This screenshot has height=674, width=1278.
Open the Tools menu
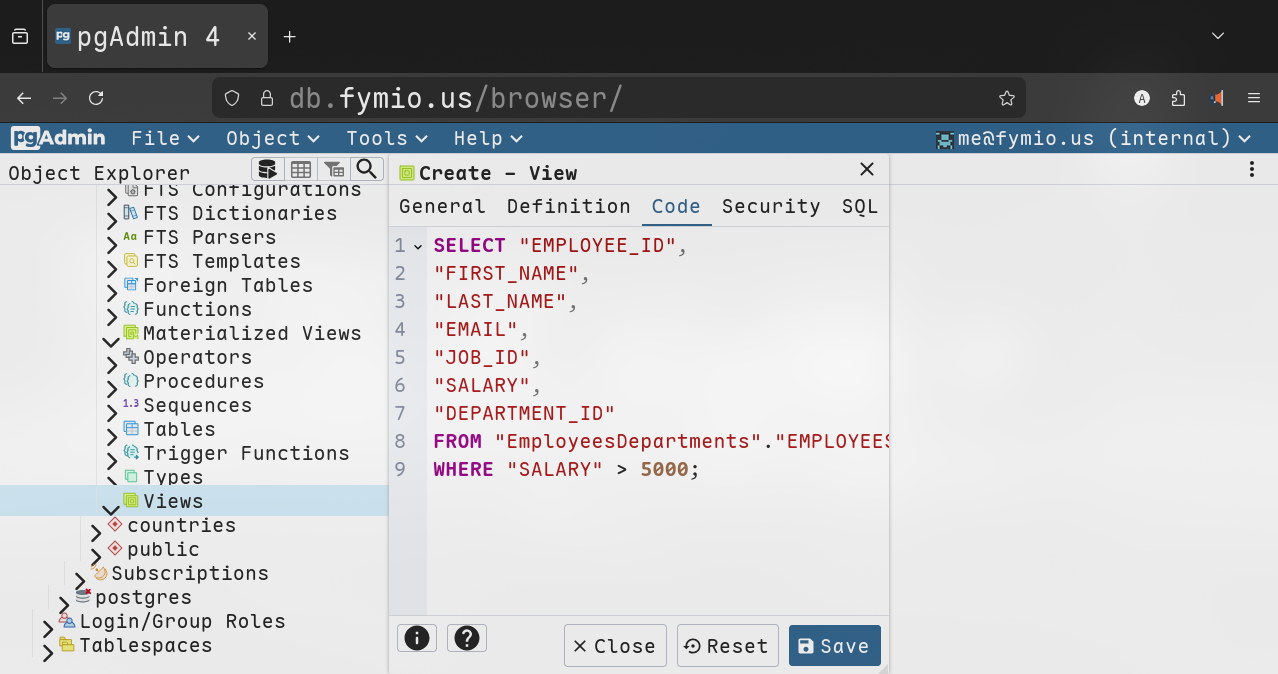[386, 139]
